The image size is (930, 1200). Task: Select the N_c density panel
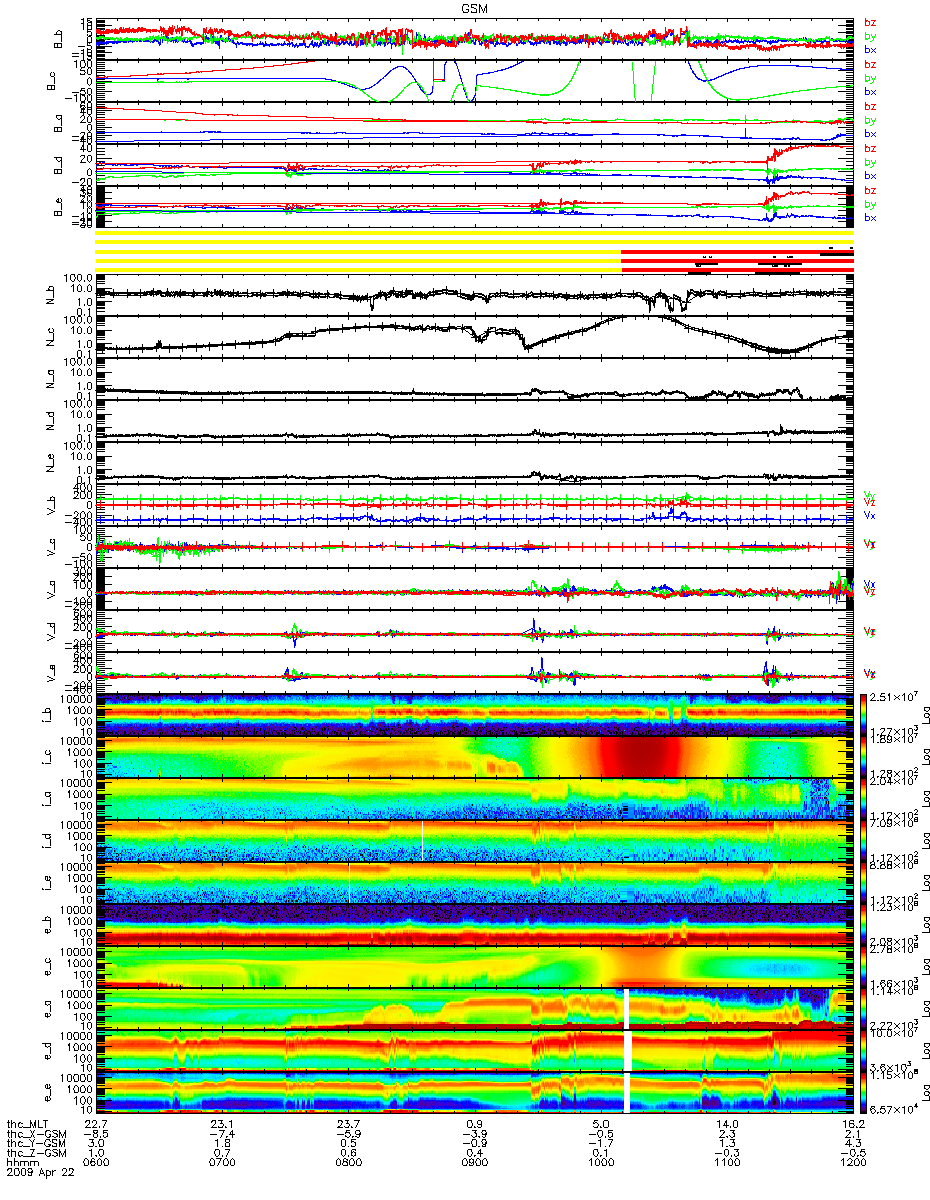pos(475,336)
